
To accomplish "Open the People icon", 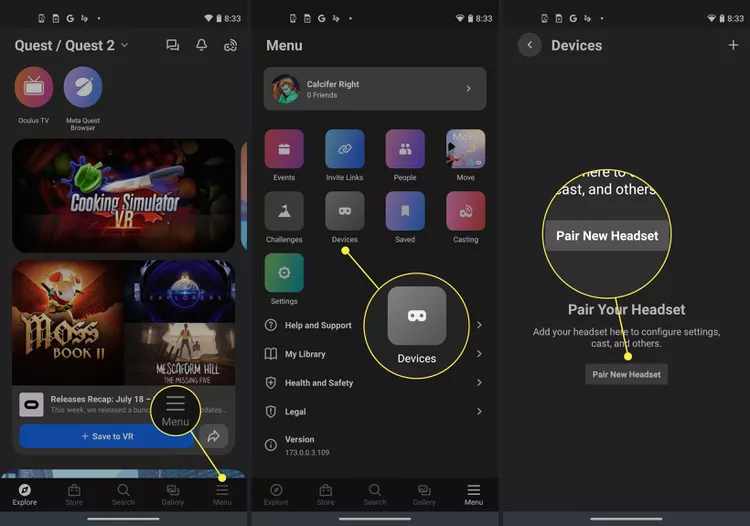I will point(405,150).
